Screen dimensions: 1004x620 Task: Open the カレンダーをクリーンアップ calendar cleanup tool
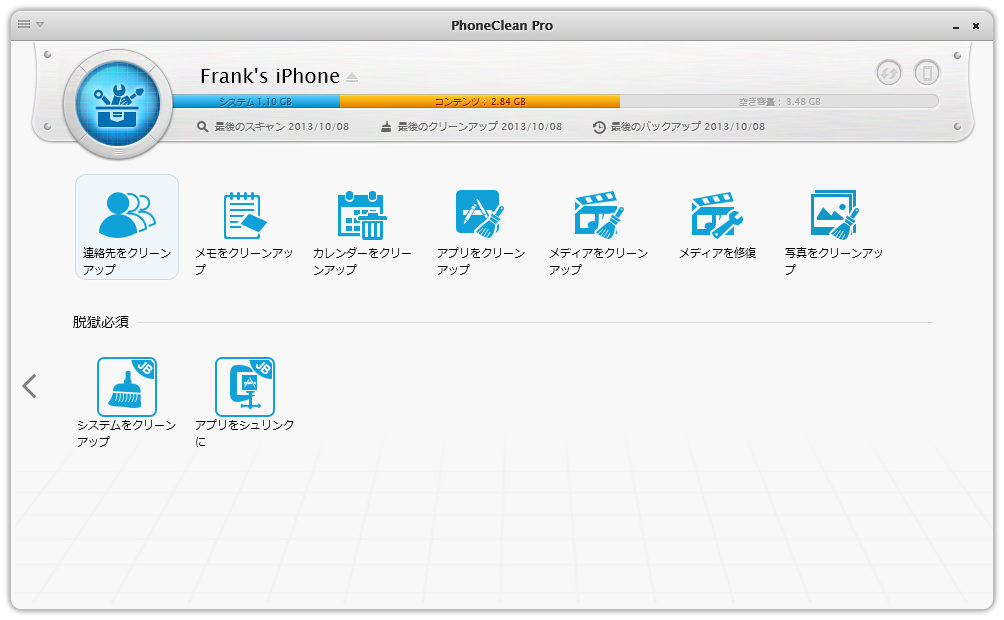[x=362, y=233]
